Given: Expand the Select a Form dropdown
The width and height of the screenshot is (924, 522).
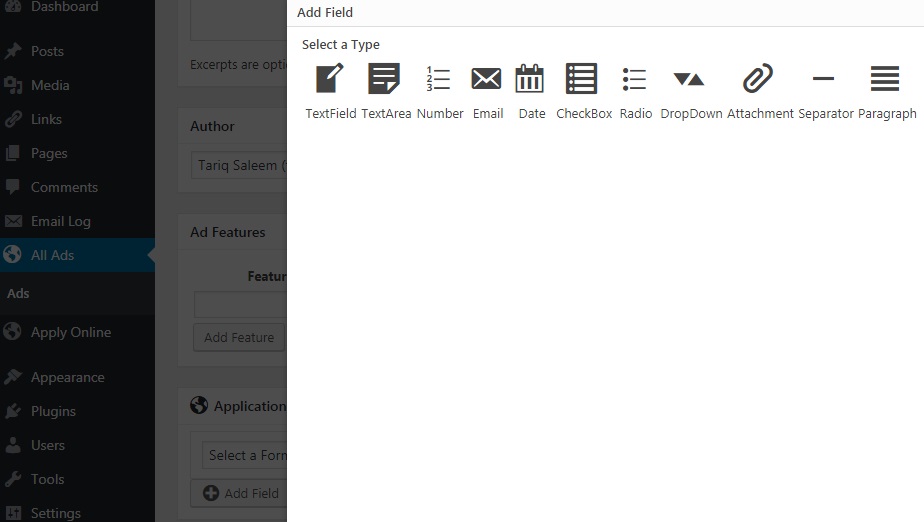Looking at the screenshot, I should 245,455.
